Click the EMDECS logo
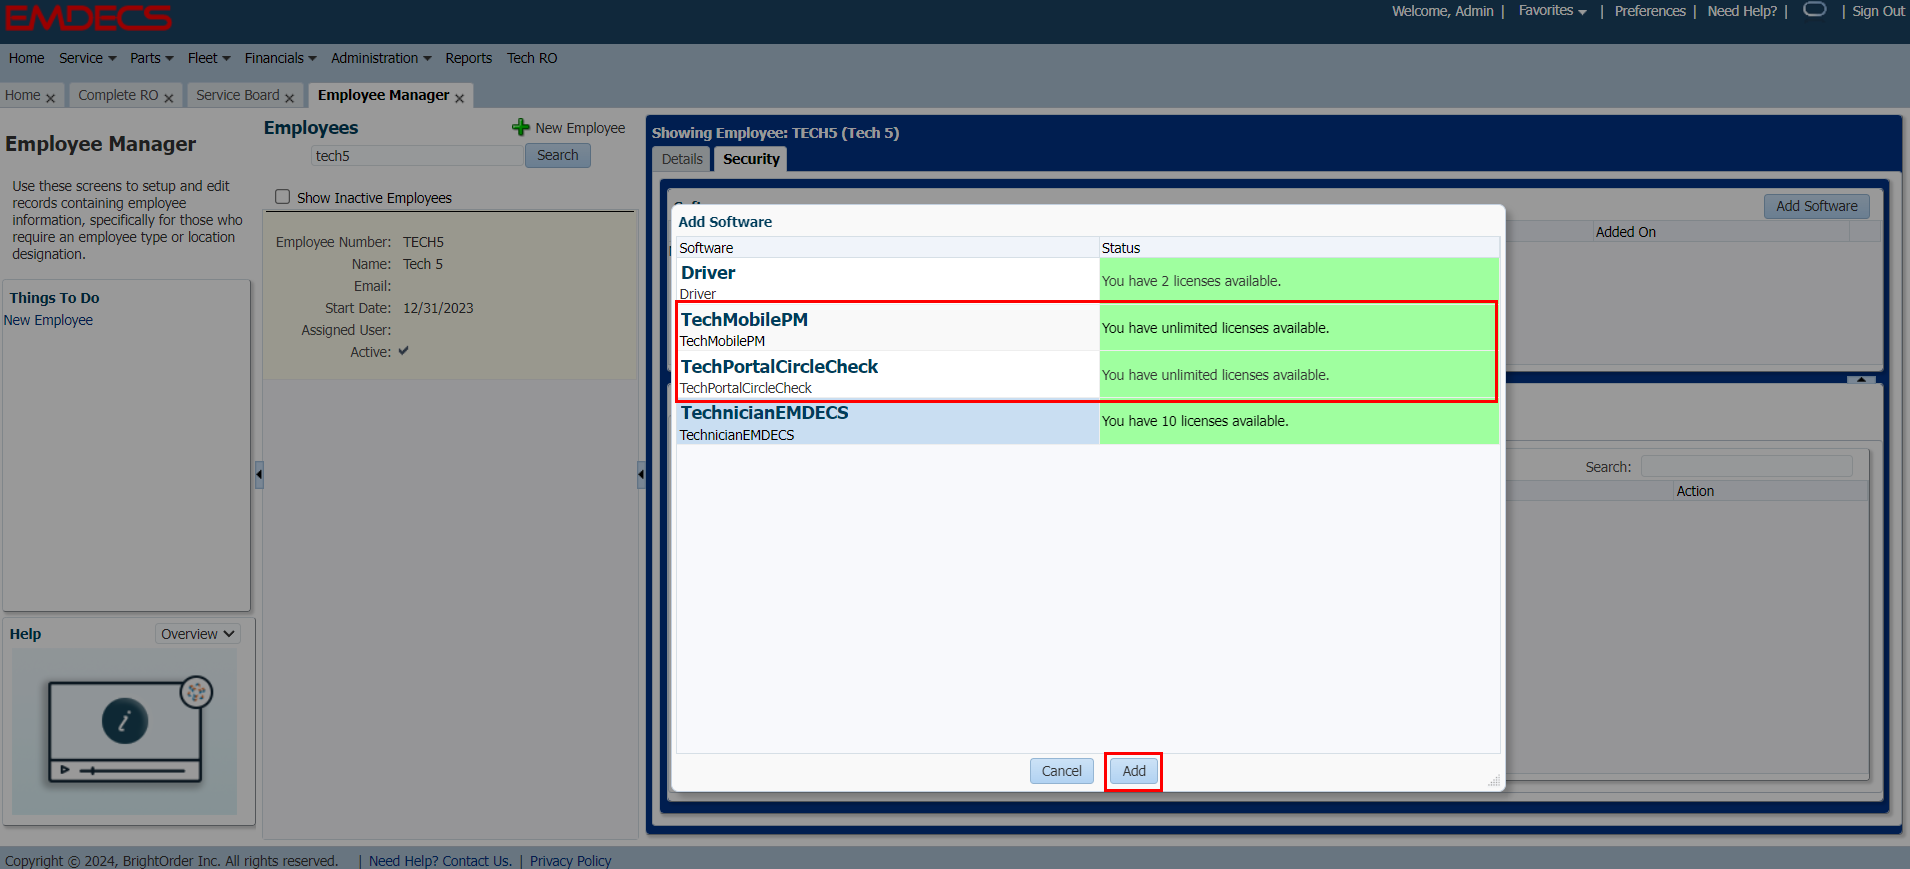The height and width of the screenshot is (869, 1910). 88,17
